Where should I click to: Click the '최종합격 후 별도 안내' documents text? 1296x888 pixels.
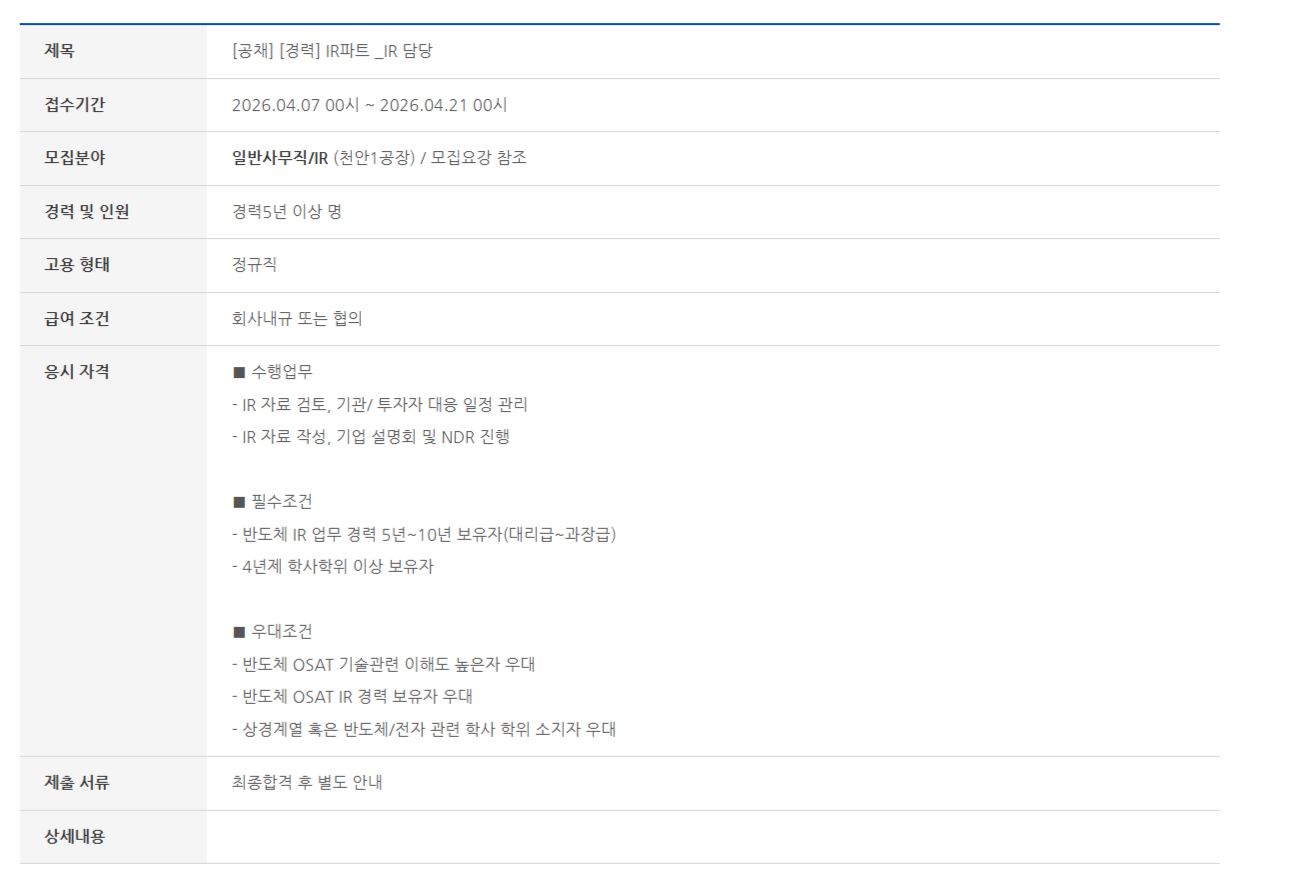[307, 783]
